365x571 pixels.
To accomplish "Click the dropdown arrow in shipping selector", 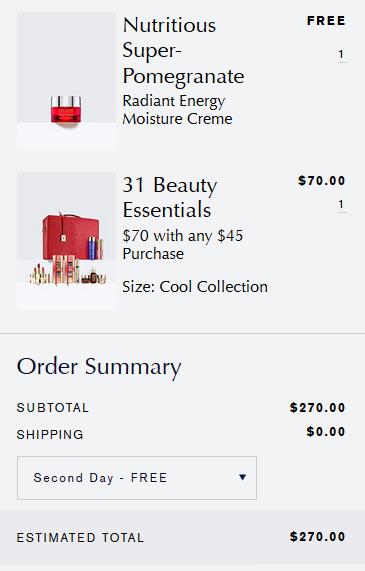I will tap(242, 477).
